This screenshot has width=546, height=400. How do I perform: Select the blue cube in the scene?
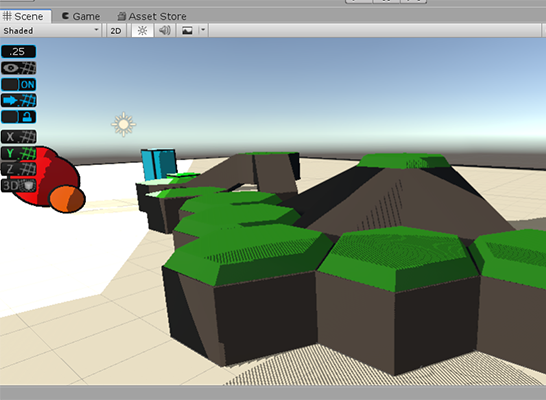coord(158,164)
